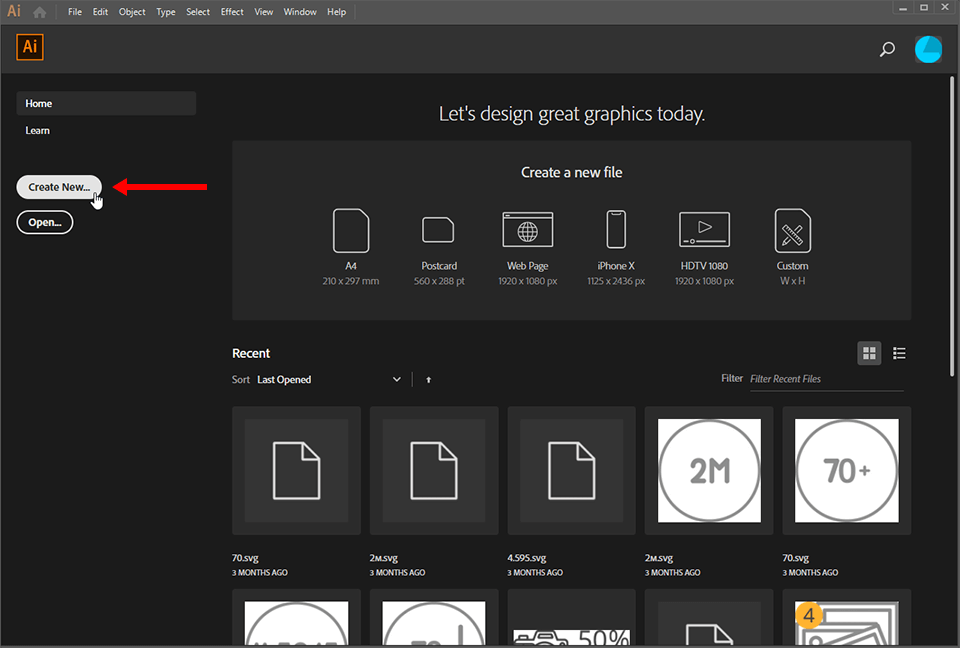
Task: Choose the Postcard preset icon
Action: point(438,230)
